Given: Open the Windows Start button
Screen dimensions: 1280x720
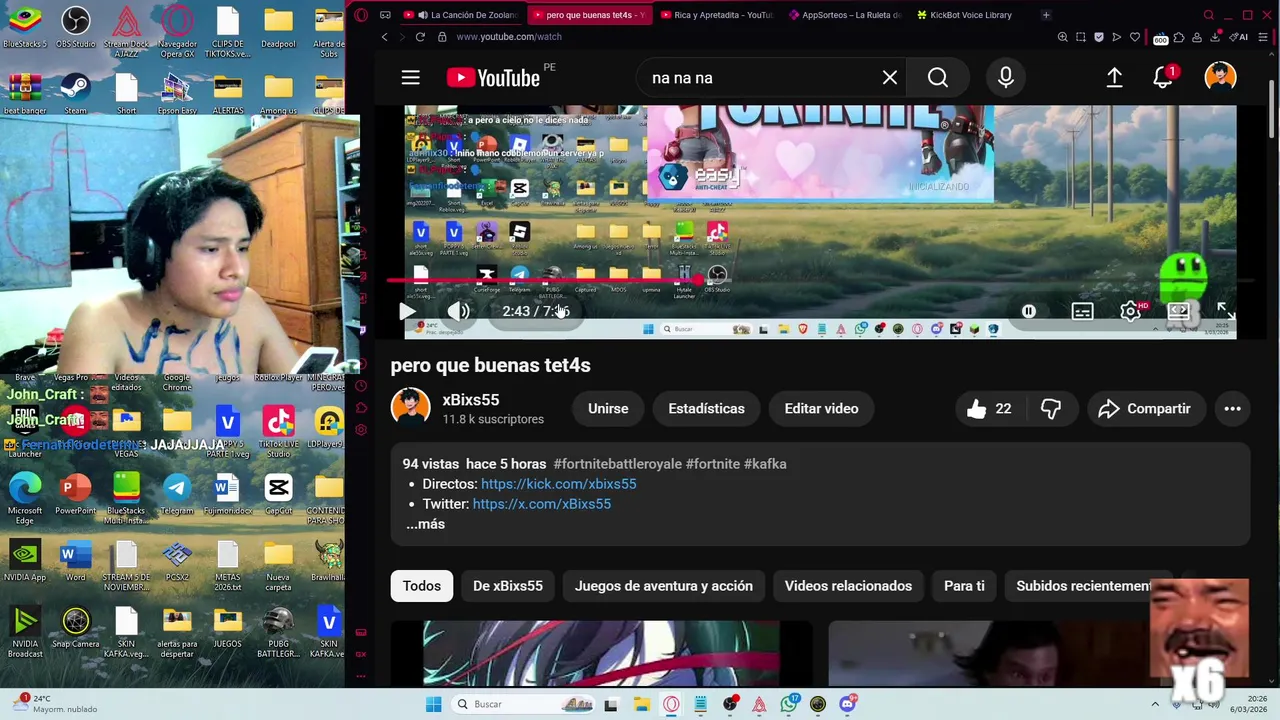Looking at the screenshot, I should click(x=433, y=704).
